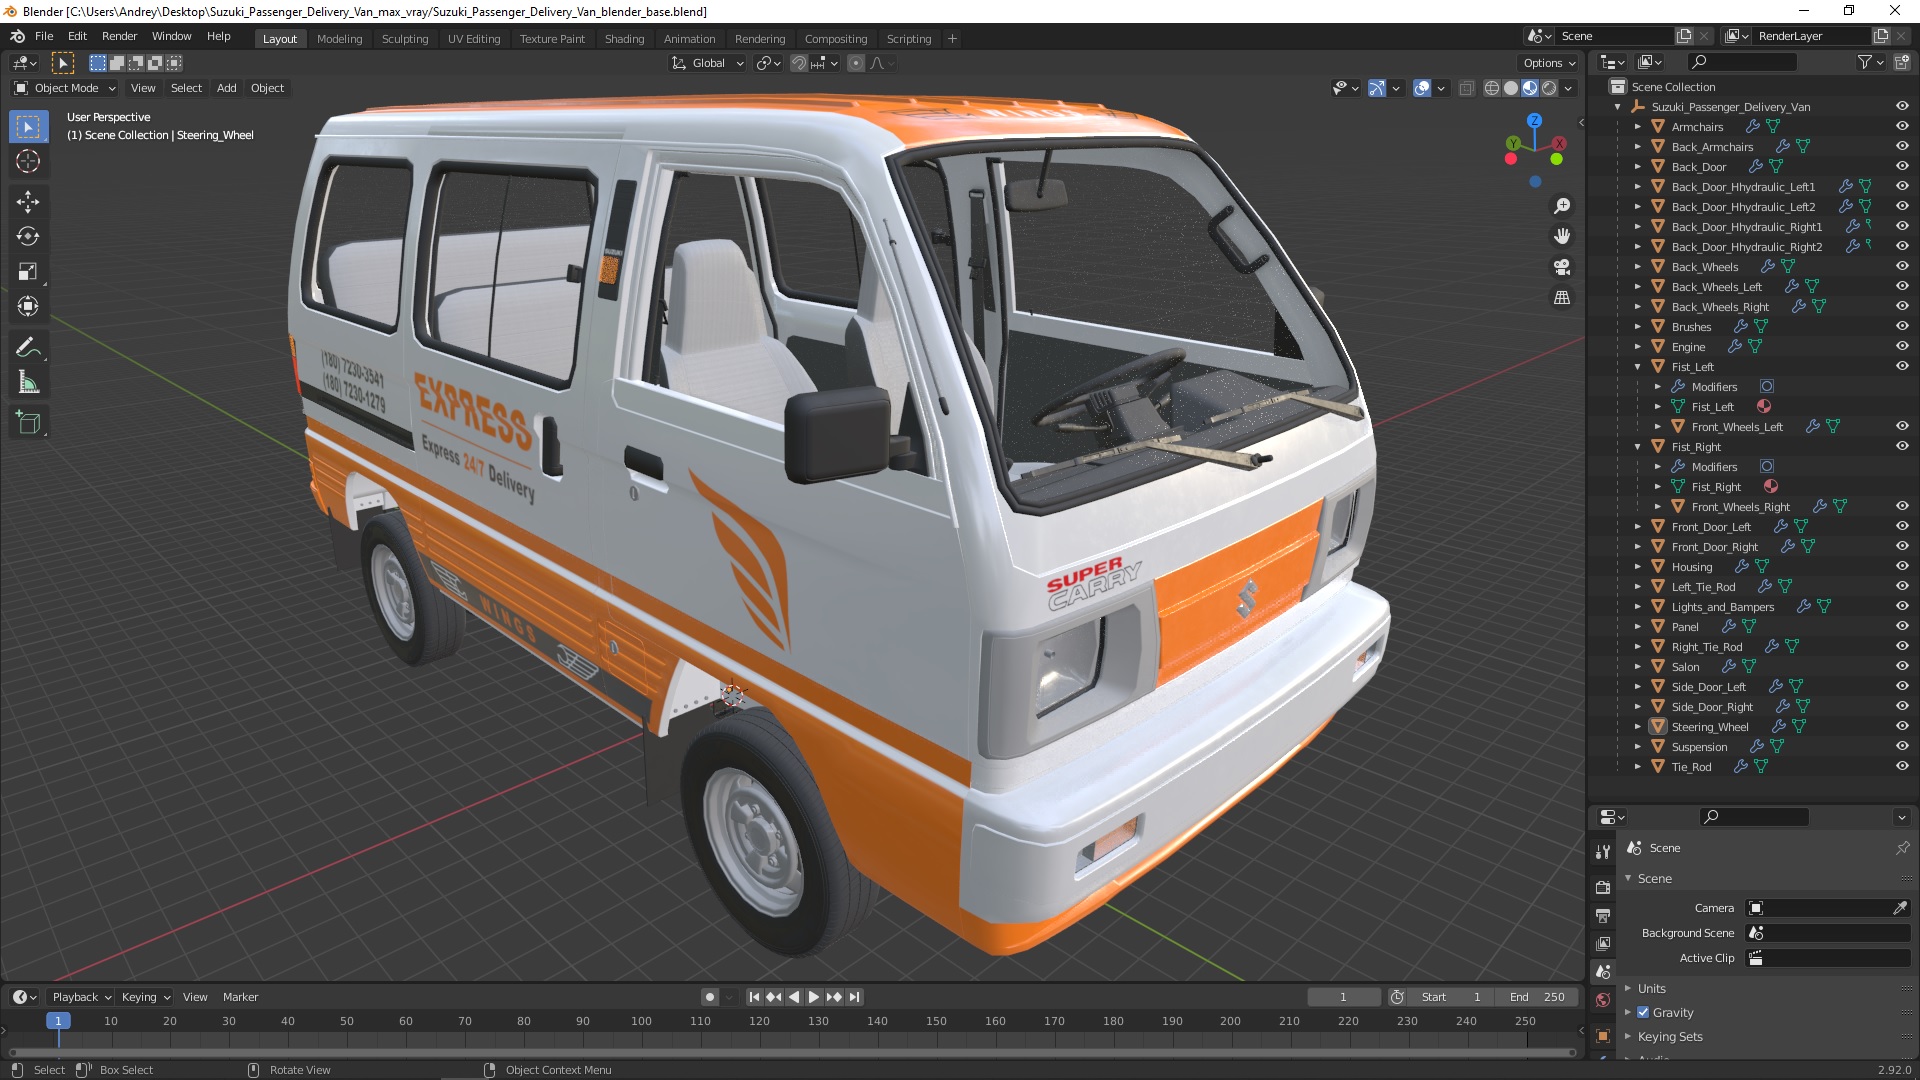Image resolution: width=1920 pixels, height=1080 pixels.
Task: Hide Tie_Rod visibility eye
Action: pos(1902,766)
